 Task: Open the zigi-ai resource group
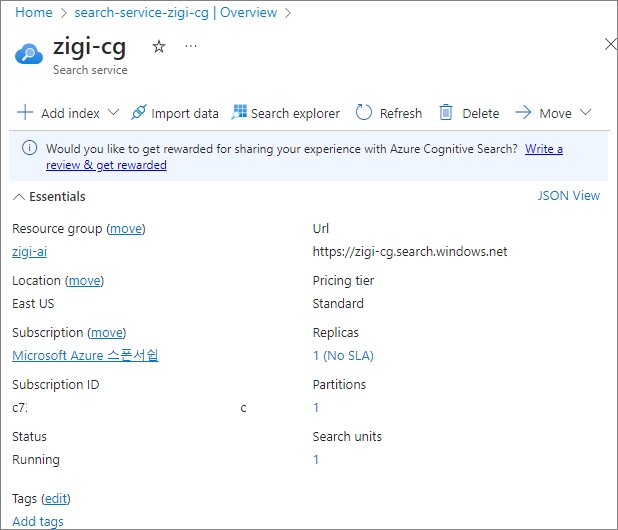click(x=30, y=251)
